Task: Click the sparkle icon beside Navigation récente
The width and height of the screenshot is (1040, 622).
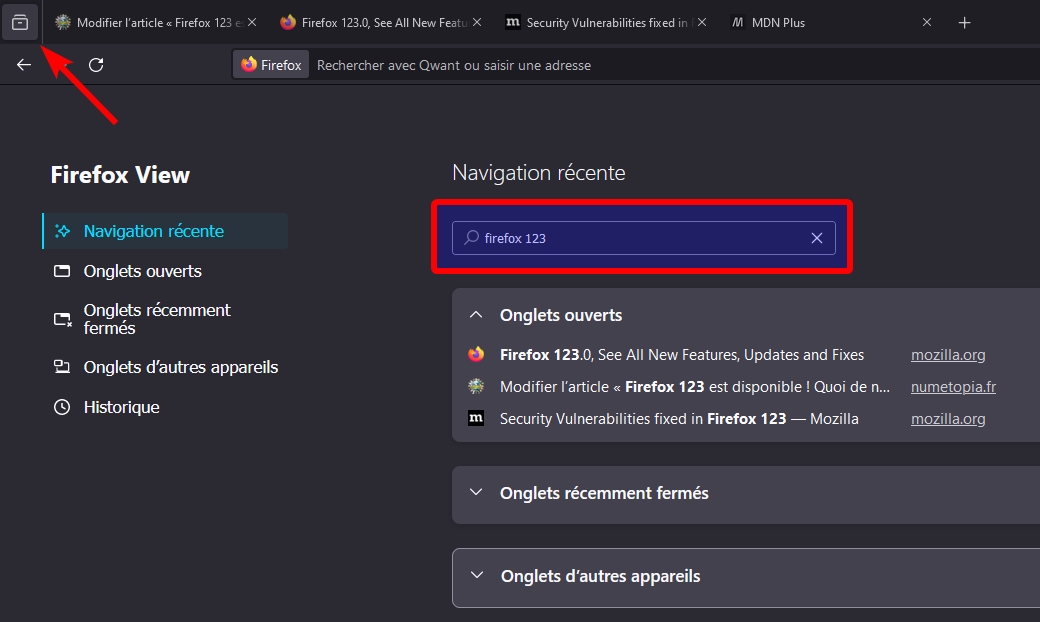Action: pos(62,231)
